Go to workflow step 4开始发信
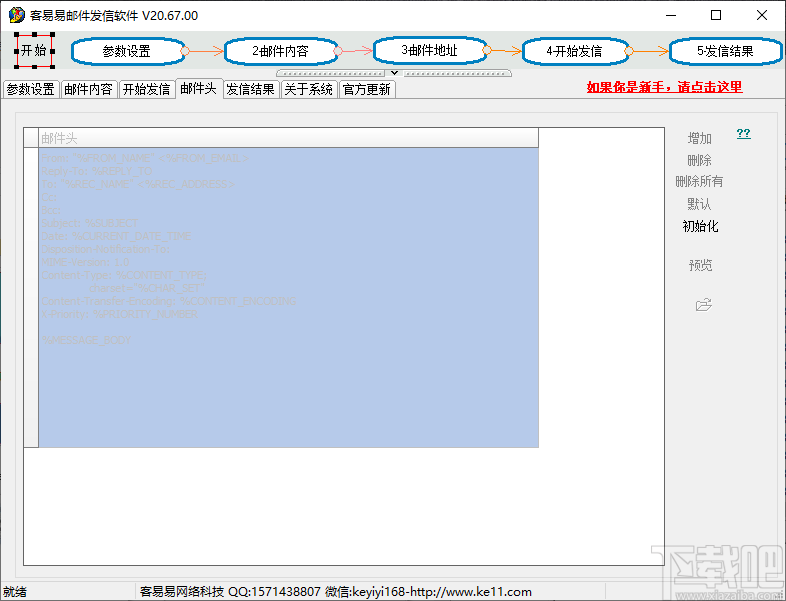The width and height of the screenshot is (786, 601). [x=574, y=51]
